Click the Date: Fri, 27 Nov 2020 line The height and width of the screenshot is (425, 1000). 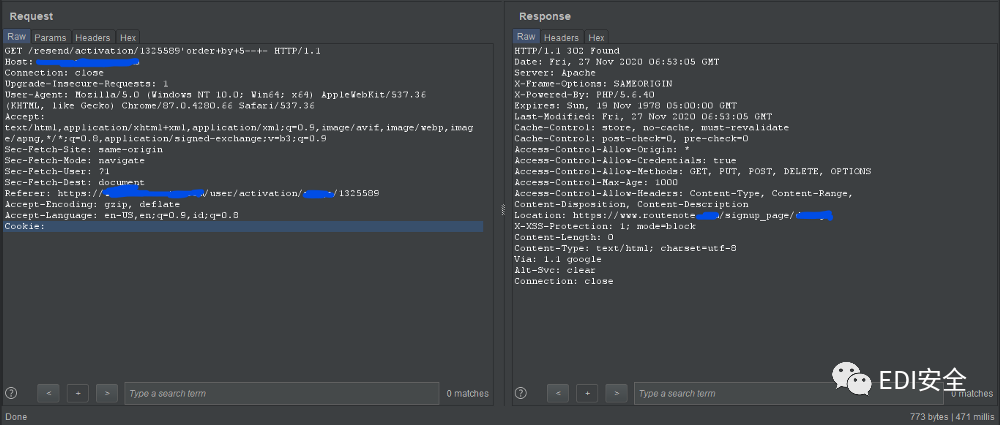tap(617, 62)
